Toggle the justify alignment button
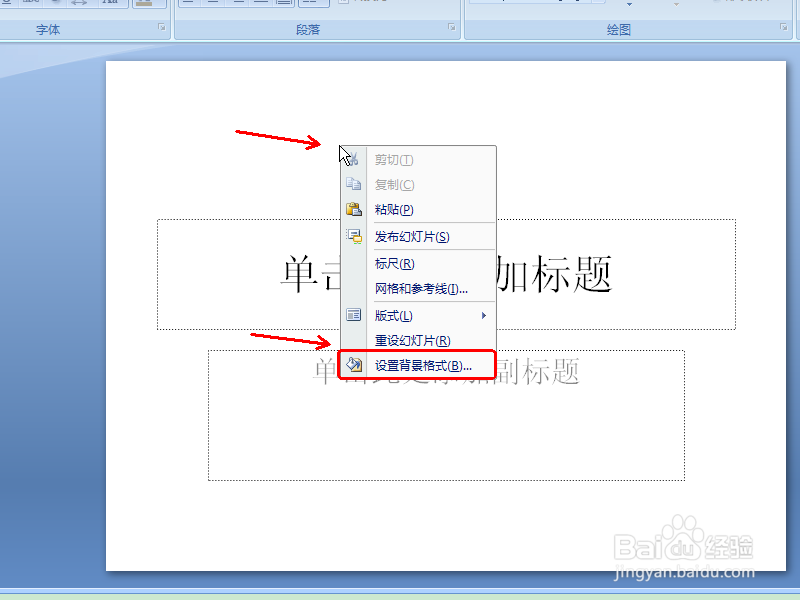The height and width of the screenshot is (600, 800). click(x=262, y=3)
